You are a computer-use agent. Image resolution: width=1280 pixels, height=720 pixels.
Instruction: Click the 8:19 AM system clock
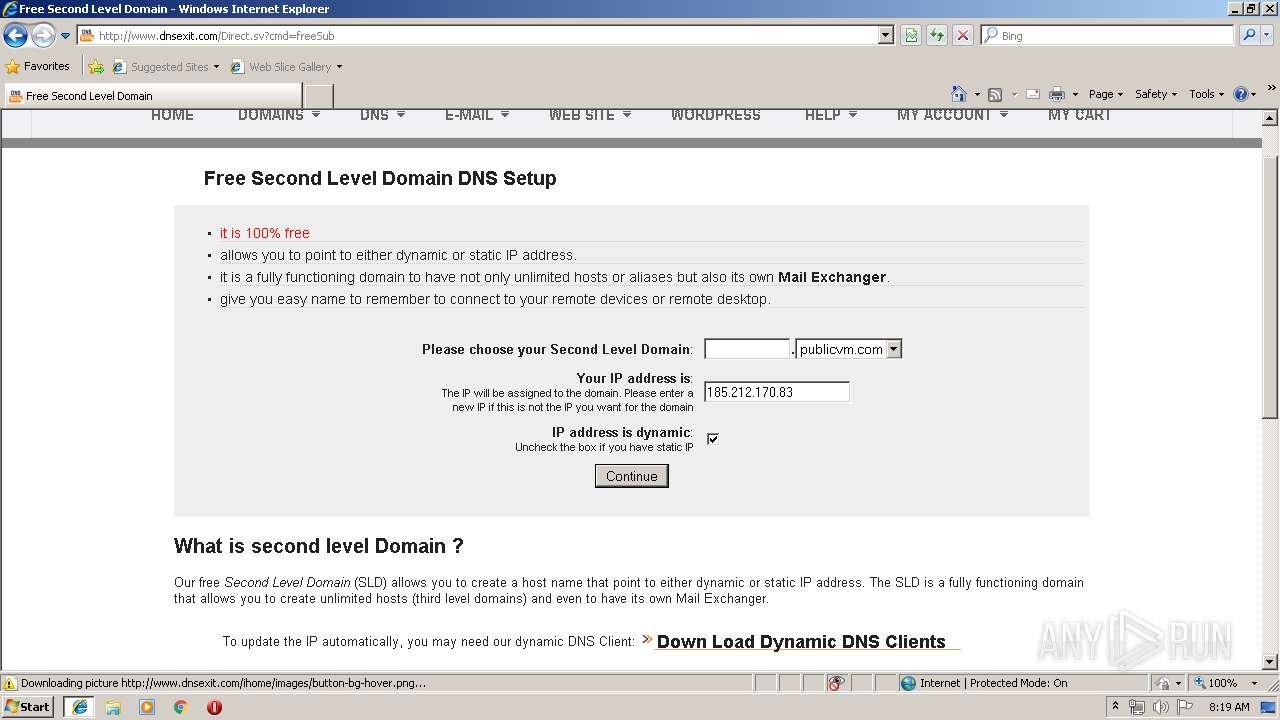(x=1229, y=707)
